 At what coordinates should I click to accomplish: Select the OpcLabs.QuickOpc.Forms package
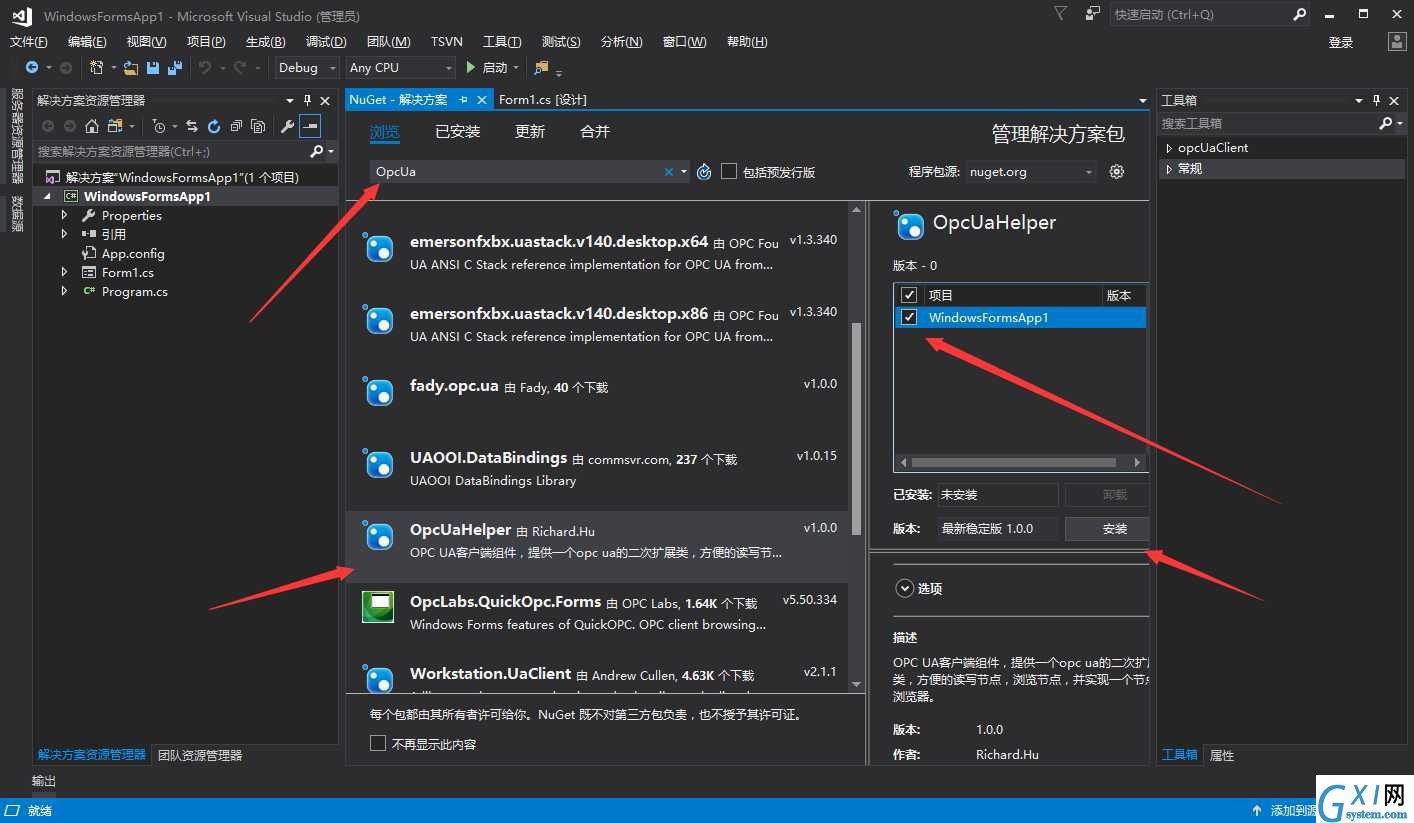click(x=597, y=619)
